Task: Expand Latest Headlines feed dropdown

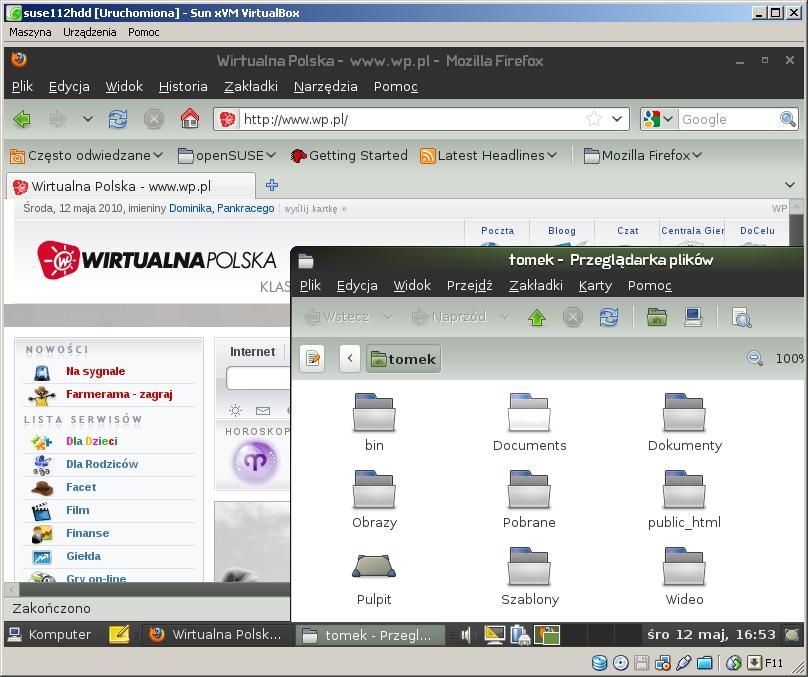Action: point(489,155)
